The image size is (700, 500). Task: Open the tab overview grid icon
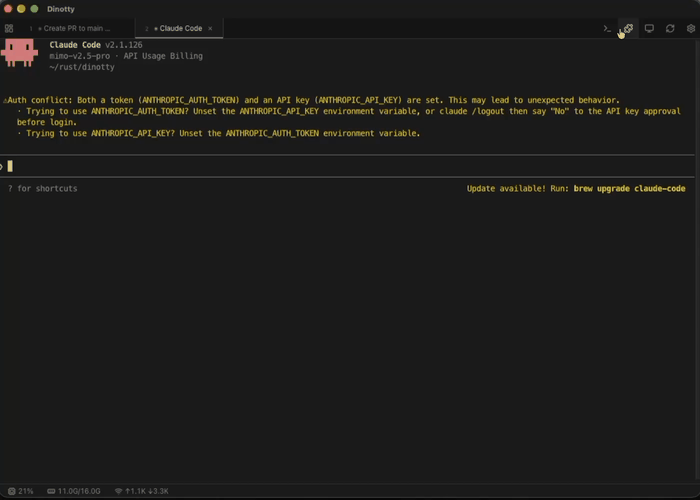pos(9,29)
